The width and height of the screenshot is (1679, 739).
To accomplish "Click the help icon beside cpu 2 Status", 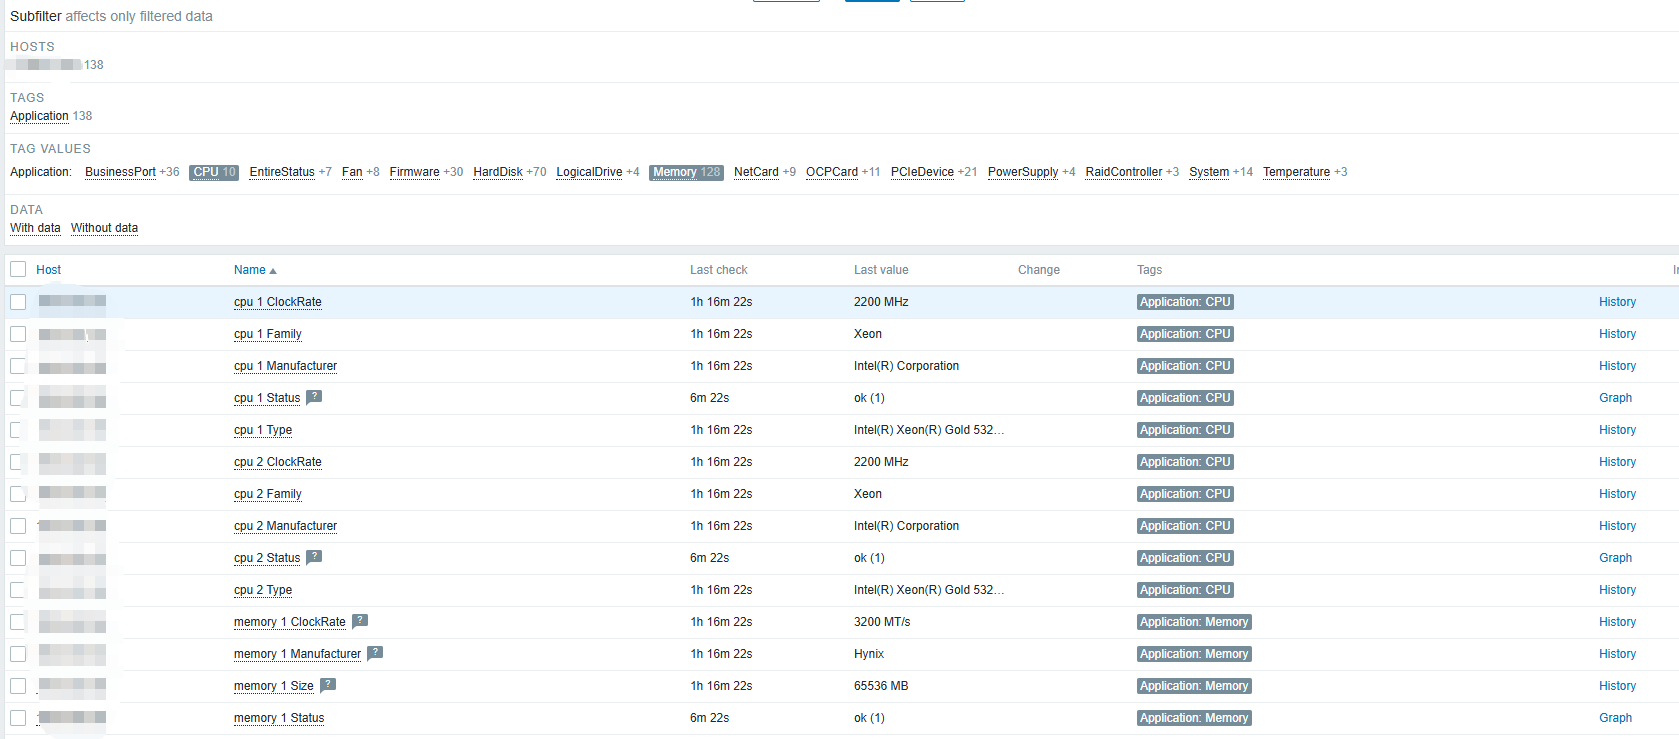I will point(314,557).
